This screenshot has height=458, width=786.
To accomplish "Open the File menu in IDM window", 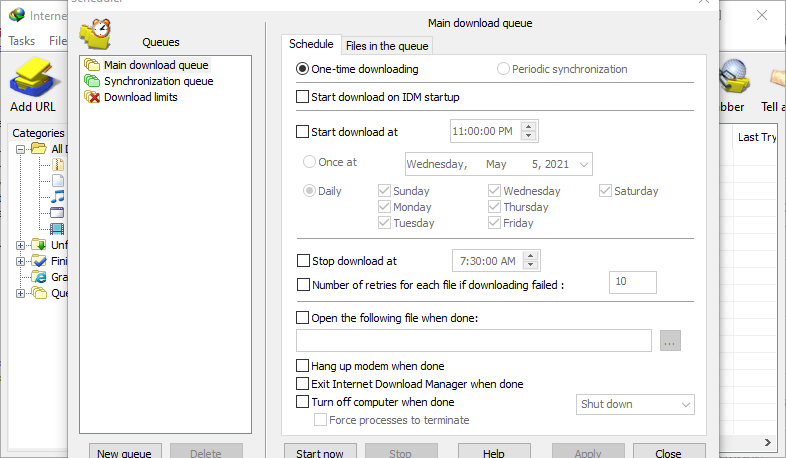I will [58, 41].
